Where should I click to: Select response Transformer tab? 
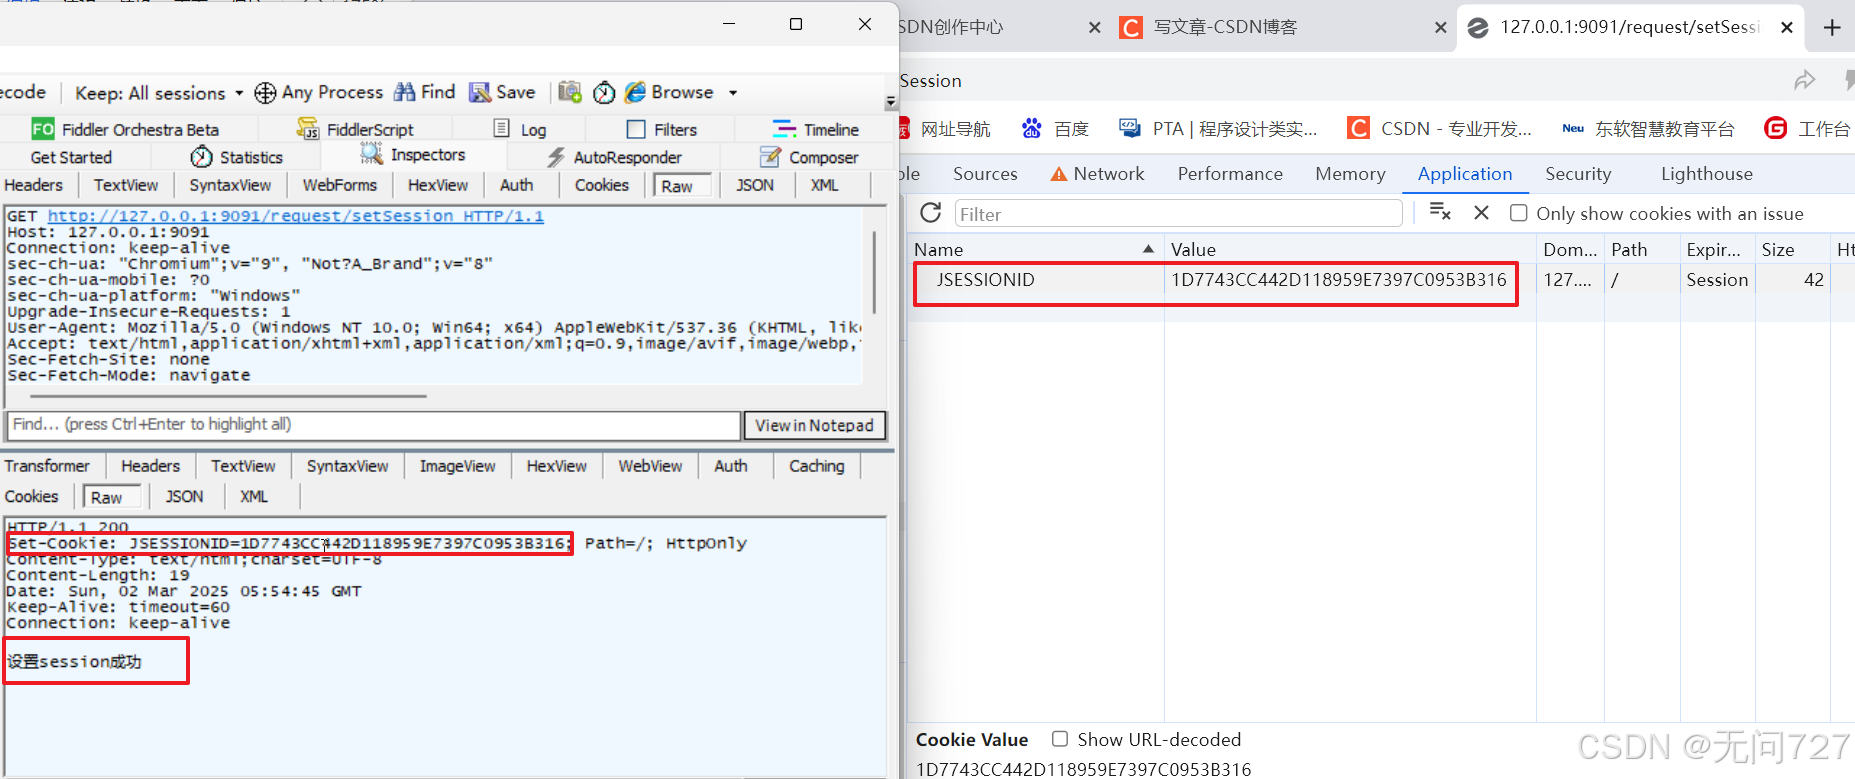(x=47, y=466)
